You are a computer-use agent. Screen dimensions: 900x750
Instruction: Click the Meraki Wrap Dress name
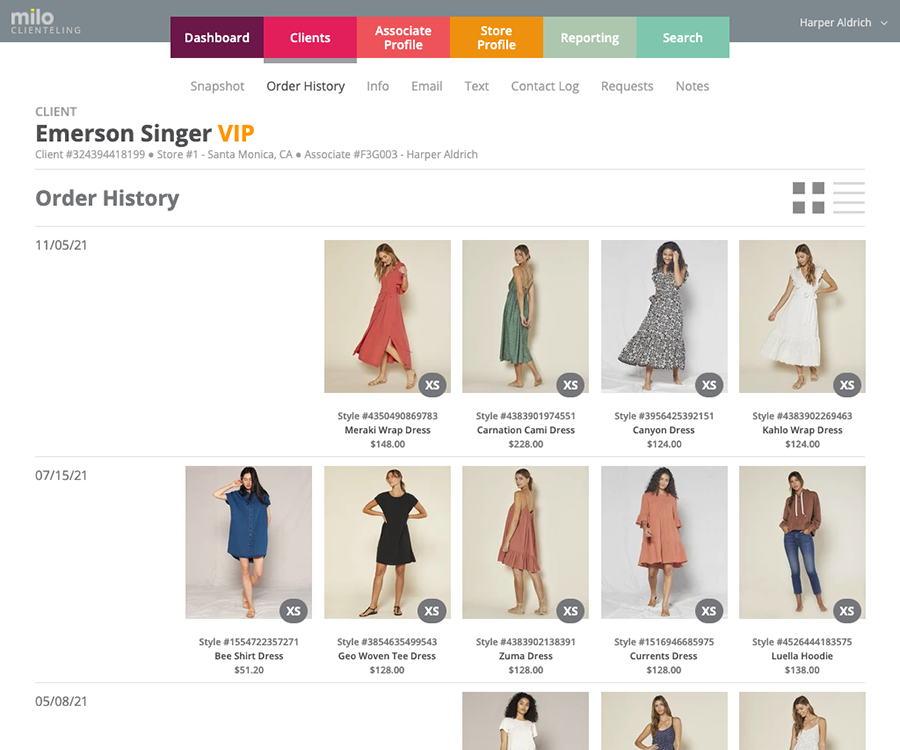387,430
